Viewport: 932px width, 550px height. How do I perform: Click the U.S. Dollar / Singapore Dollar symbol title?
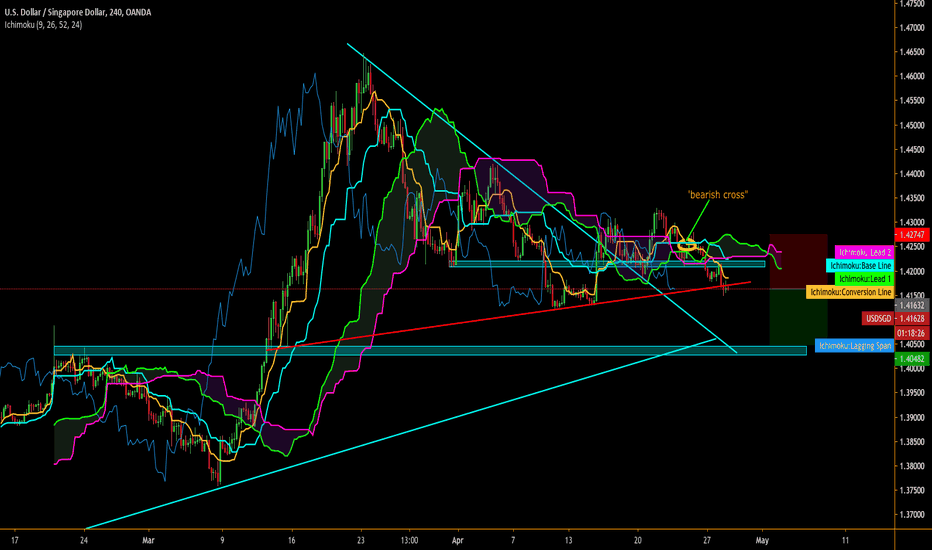pyautogui.click(x=78, y=12)
